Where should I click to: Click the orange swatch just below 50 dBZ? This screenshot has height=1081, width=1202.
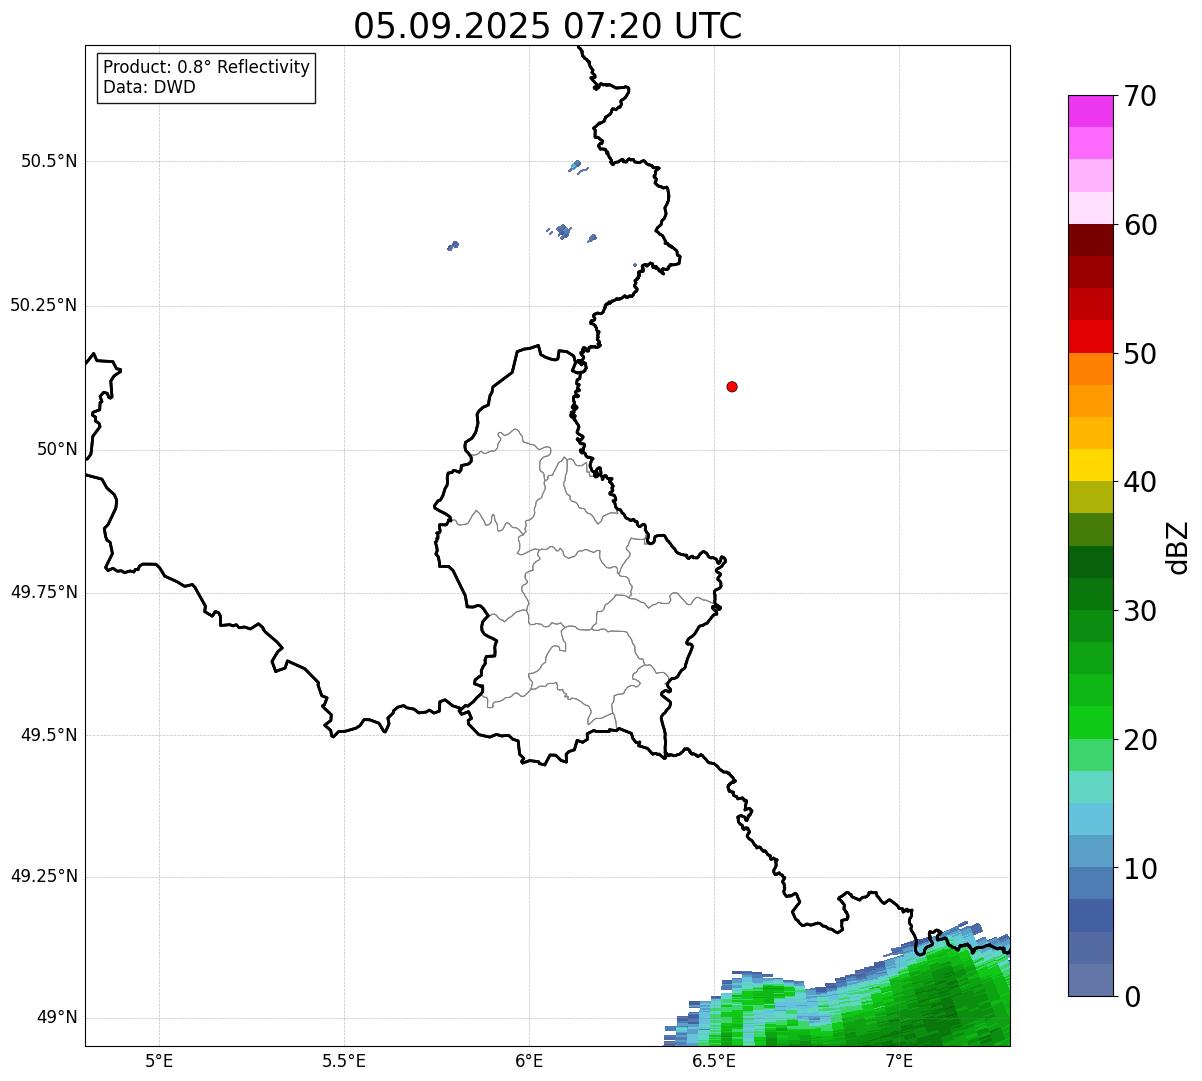pyautogui.click(x=1090, y=369)
